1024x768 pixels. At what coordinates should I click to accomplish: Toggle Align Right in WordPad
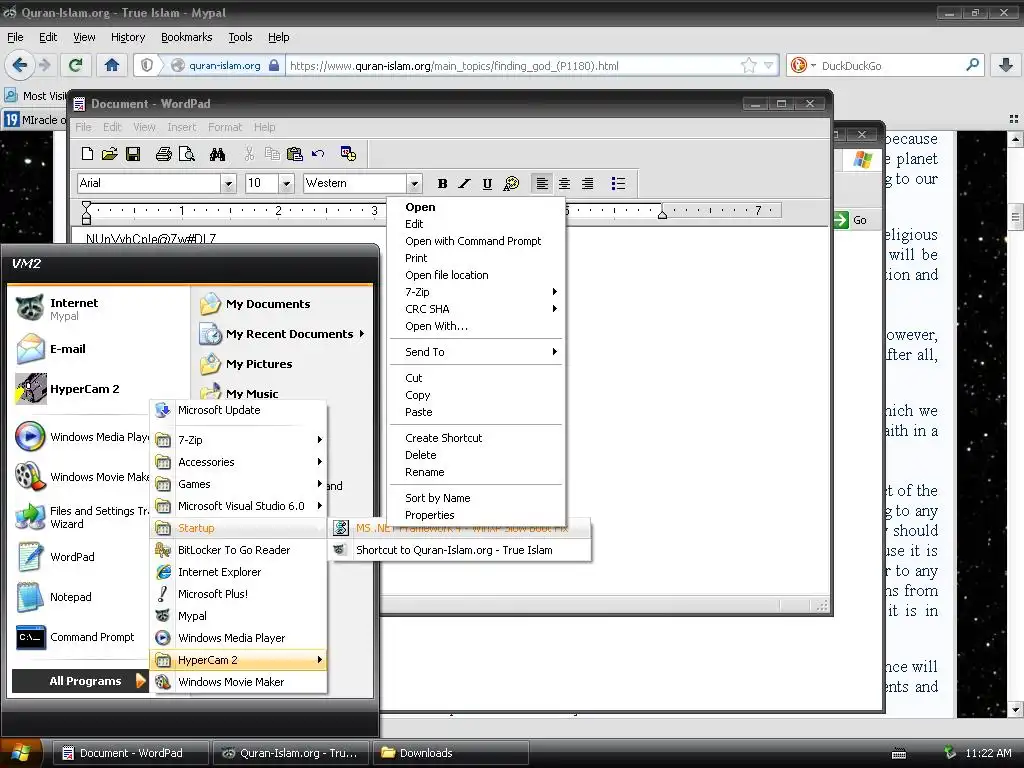coord(587,184)
